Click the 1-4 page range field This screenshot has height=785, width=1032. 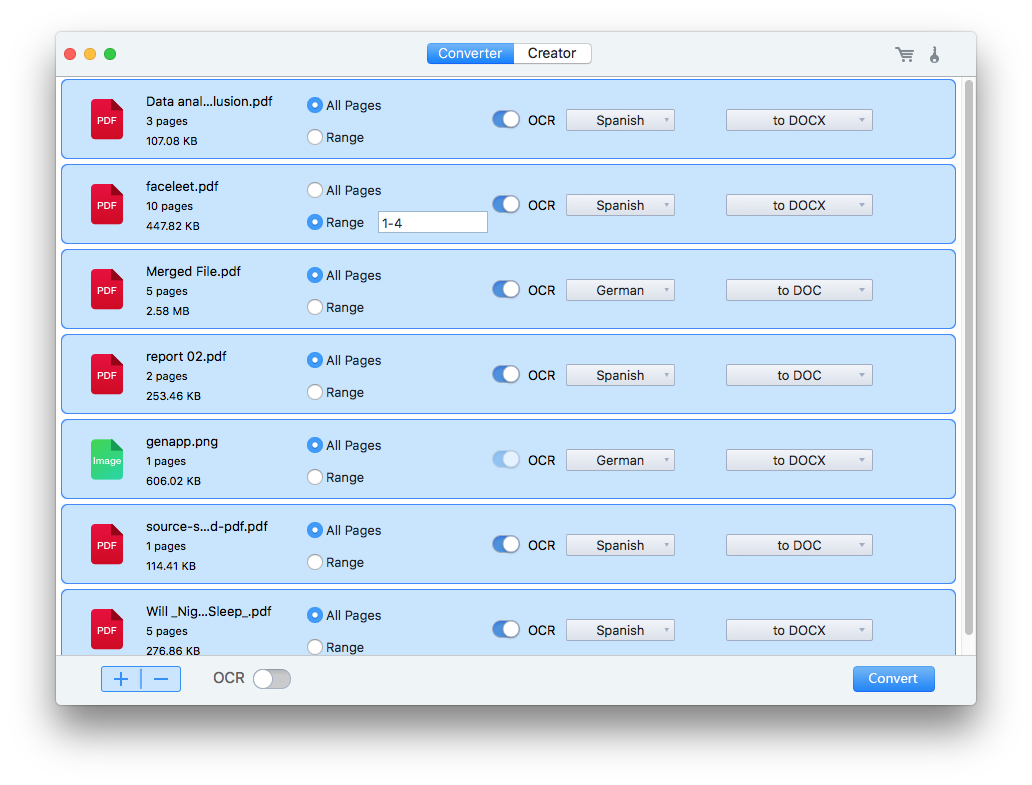coord(432,222)
